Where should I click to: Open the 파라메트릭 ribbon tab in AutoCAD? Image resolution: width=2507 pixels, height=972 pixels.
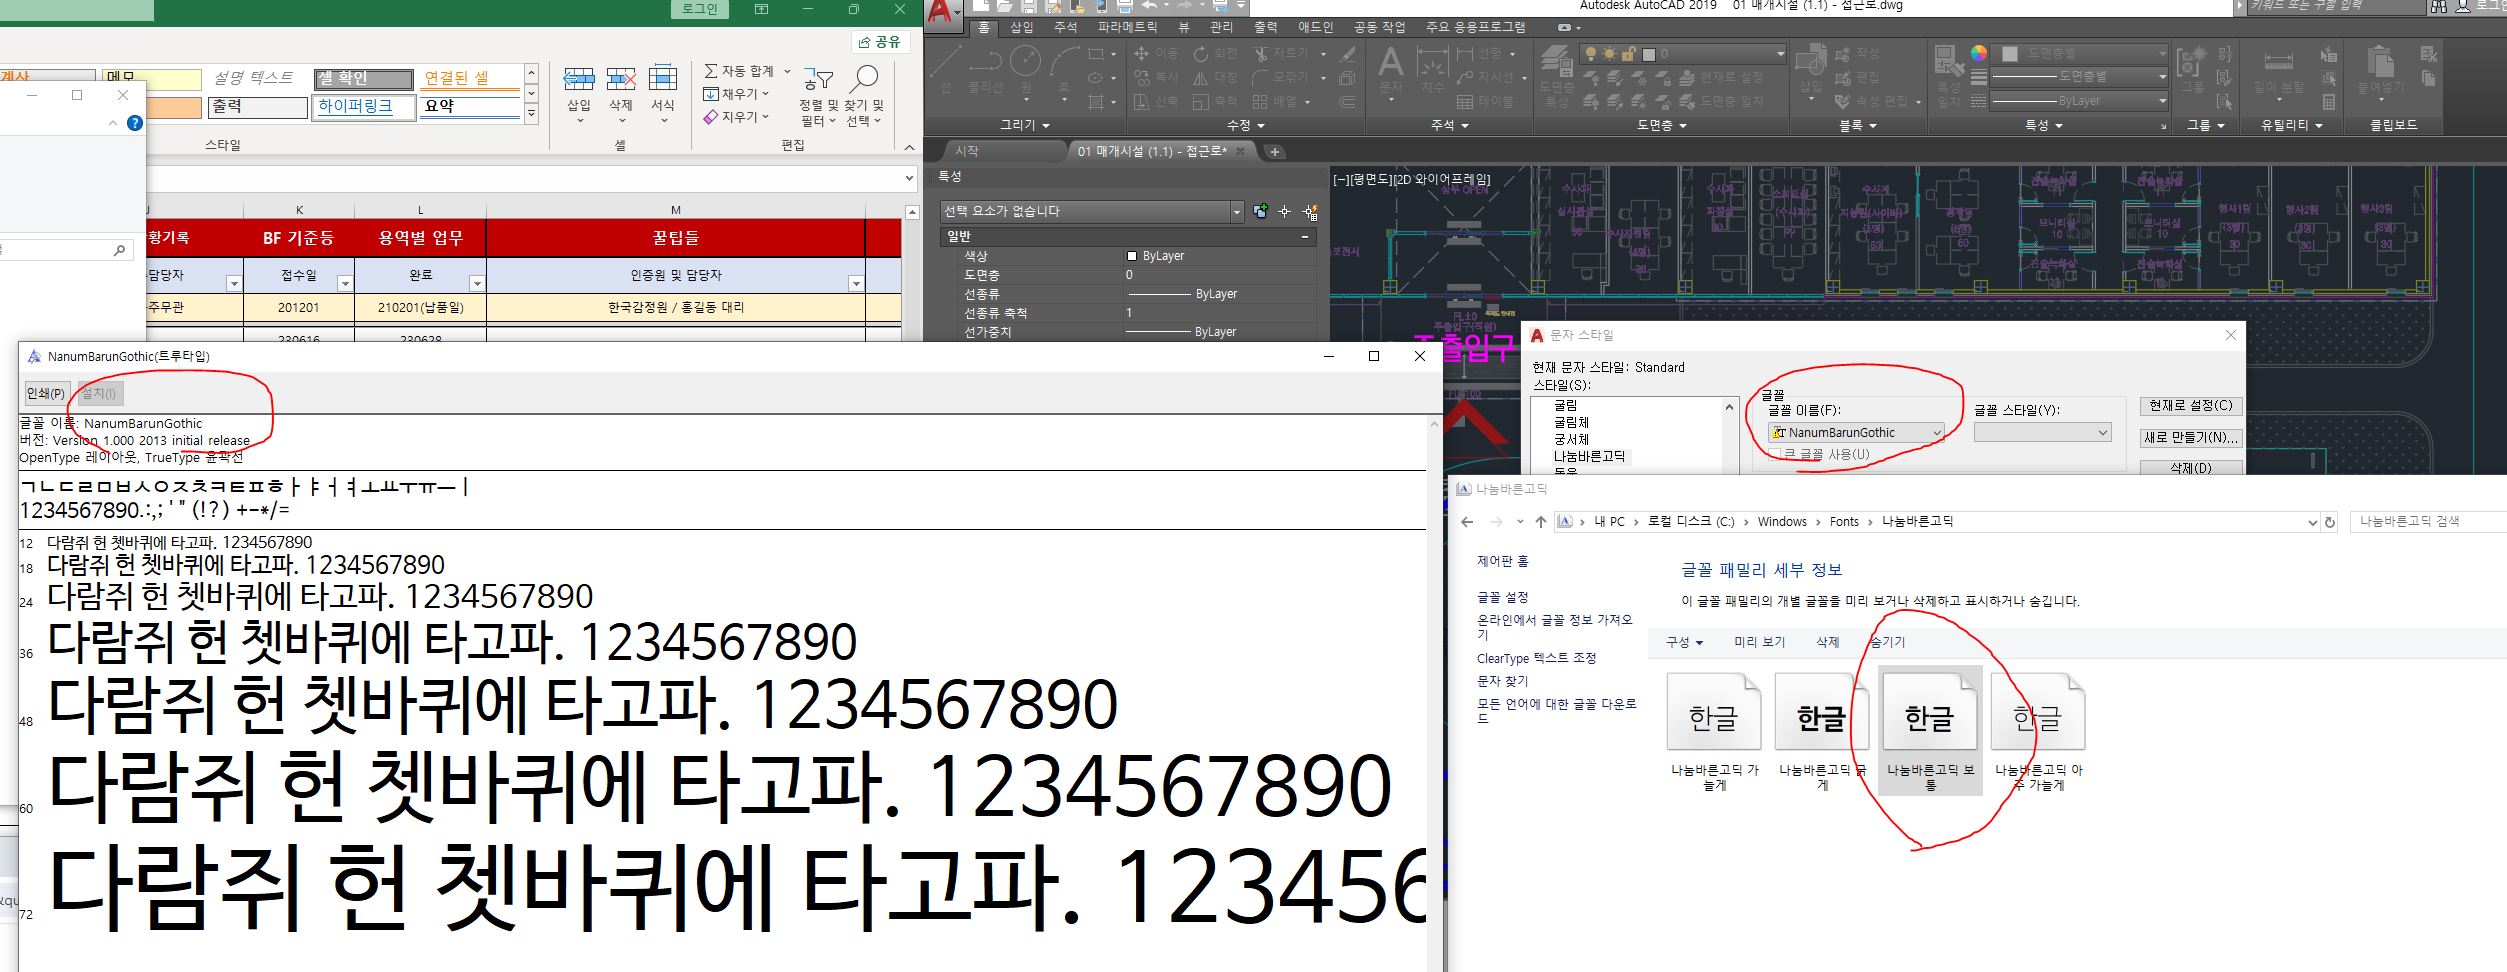[1127, 28]
